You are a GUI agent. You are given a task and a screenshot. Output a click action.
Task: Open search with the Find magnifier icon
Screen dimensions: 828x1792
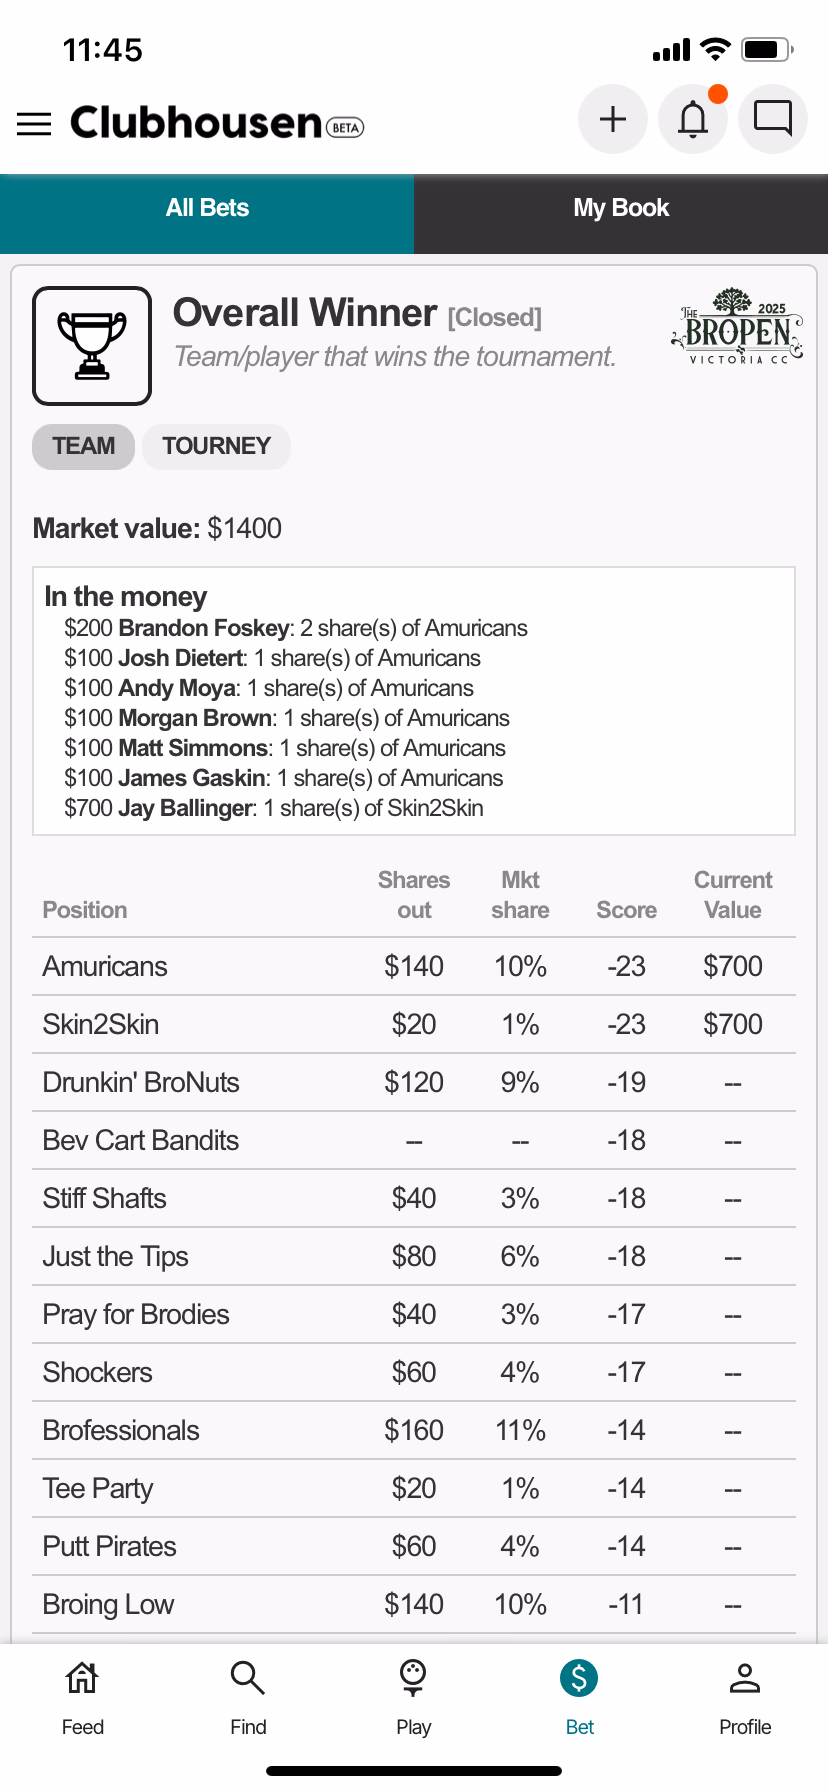(x=247, y=1697)
